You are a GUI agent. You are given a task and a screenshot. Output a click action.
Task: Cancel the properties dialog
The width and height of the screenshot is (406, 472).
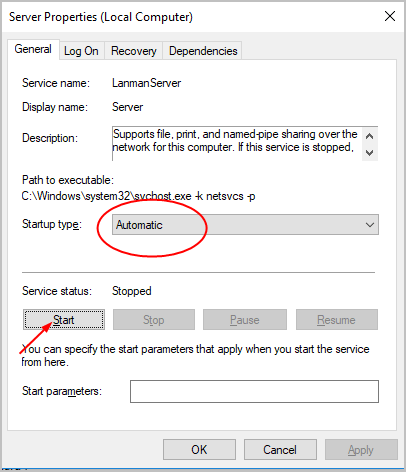280,450
